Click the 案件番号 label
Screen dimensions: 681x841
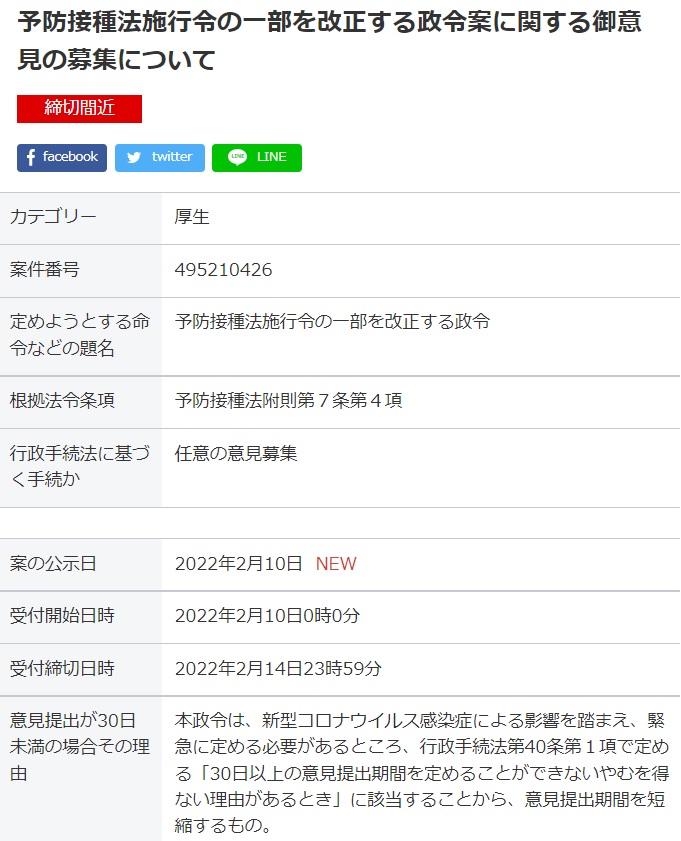pos(45,269)
